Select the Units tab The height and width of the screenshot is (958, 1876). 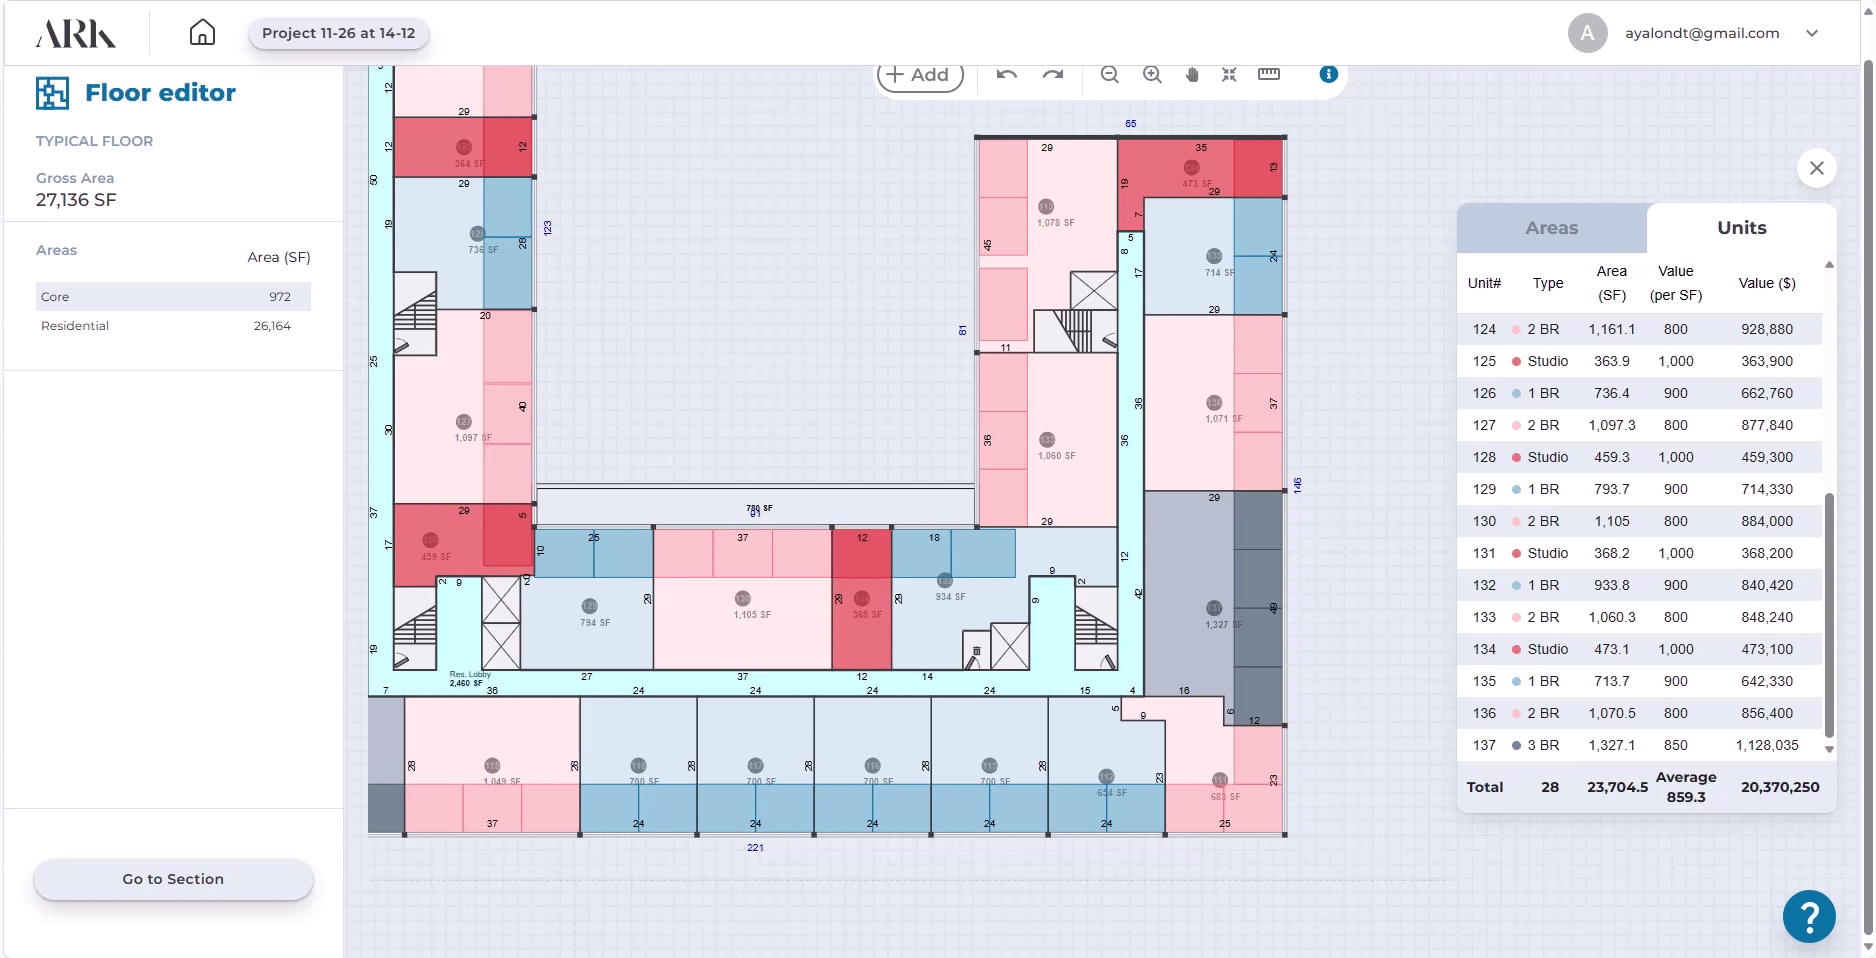[1741, 228]
